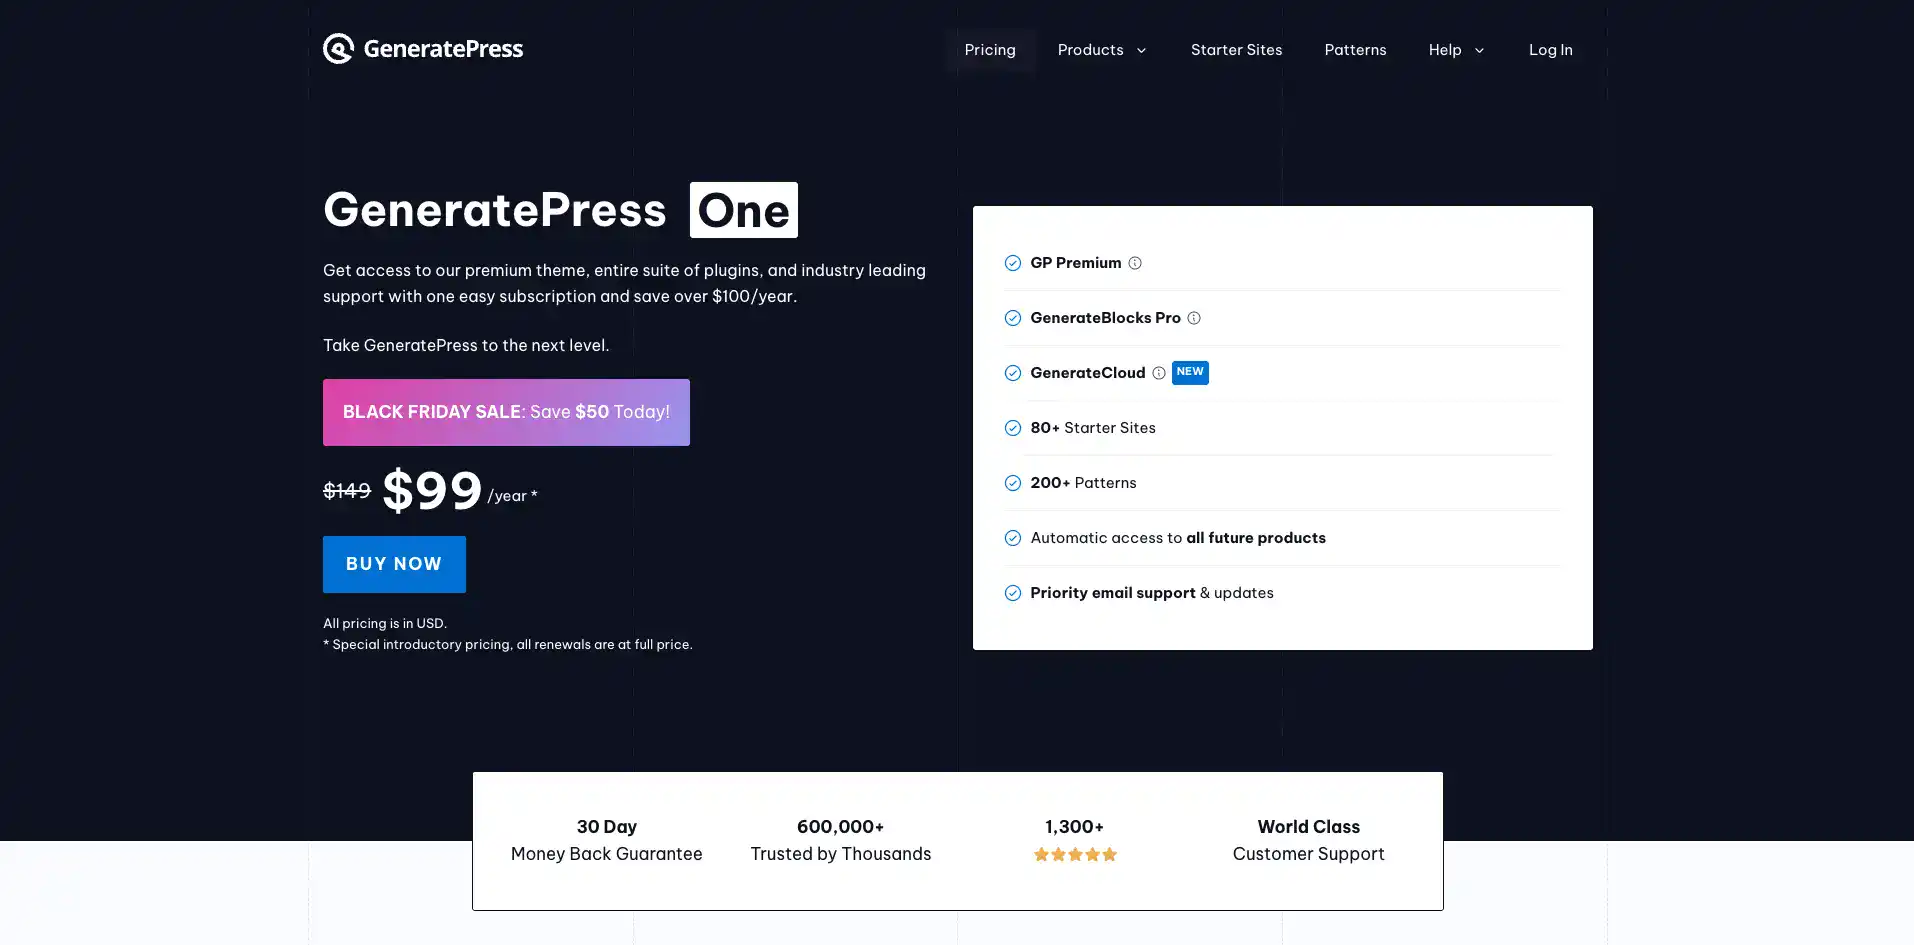Click the five-star rating icons

(1075, 855)
